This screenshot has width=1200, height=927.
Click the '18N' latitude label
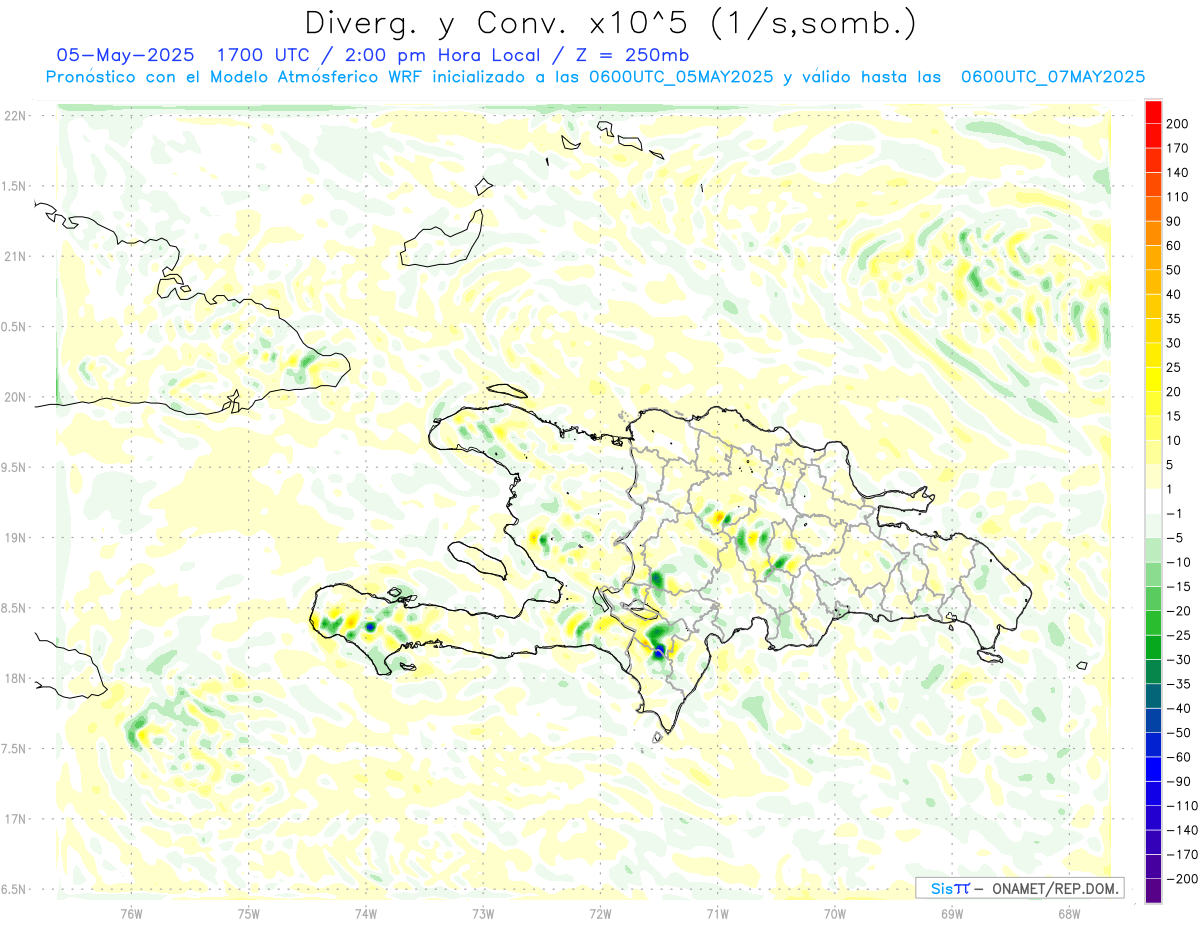click(x=14, y=678)
